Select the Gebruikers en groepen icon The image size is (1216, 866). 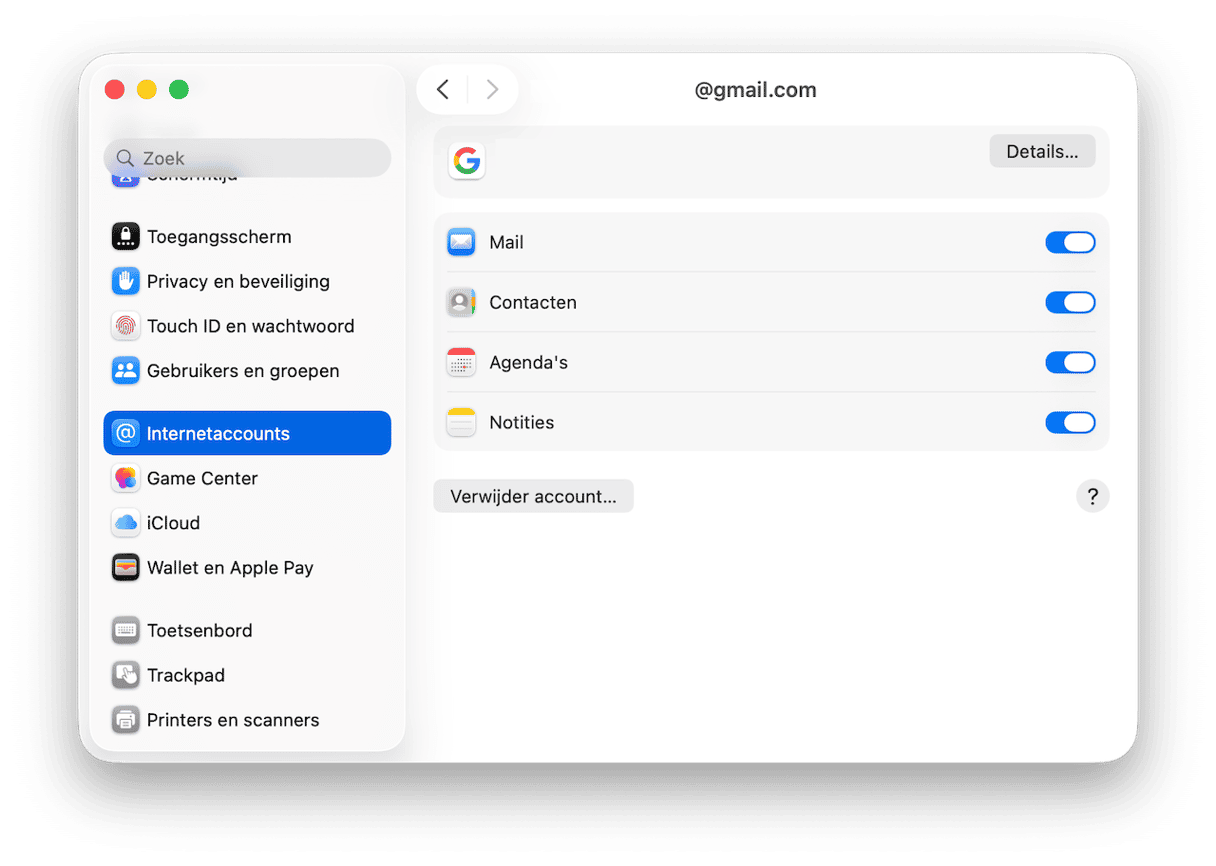pyautogui.click(x=125, y=371)
